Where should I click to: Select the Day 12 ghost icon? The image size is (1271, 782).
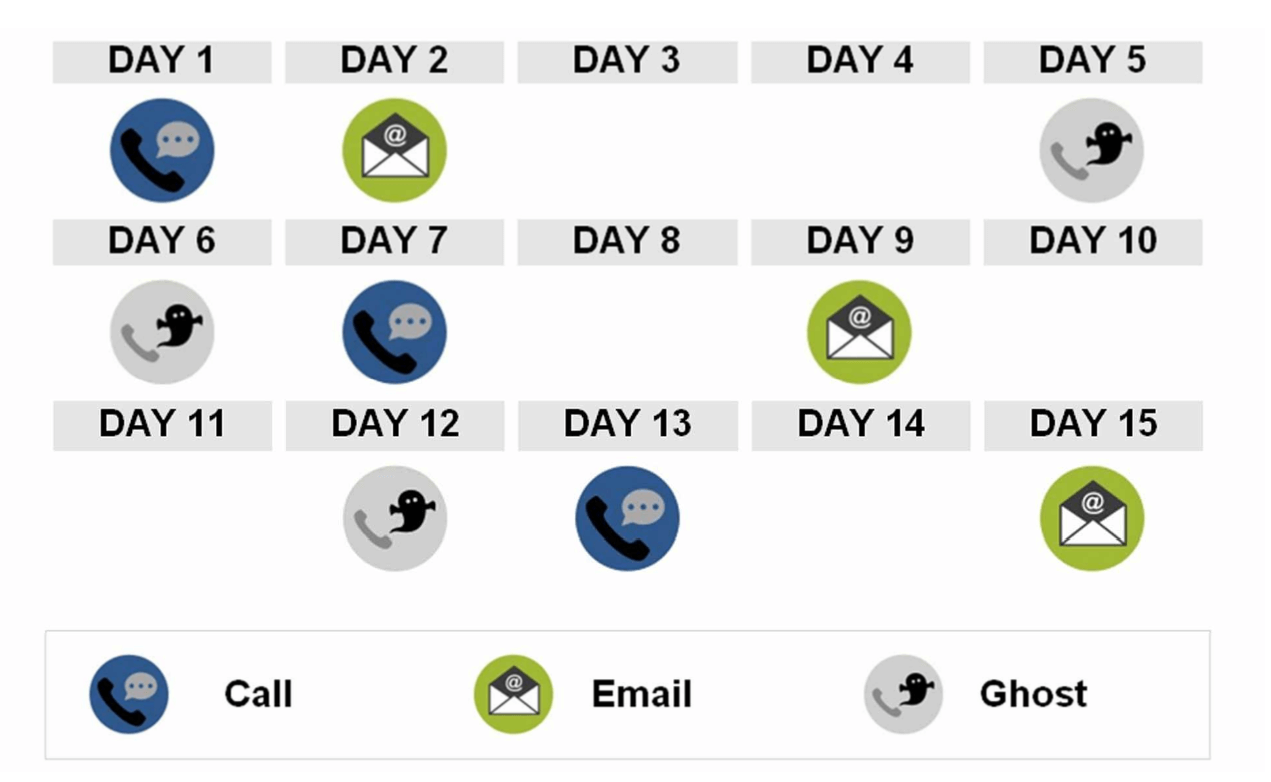pyautogui.click(x=395, y=518)
